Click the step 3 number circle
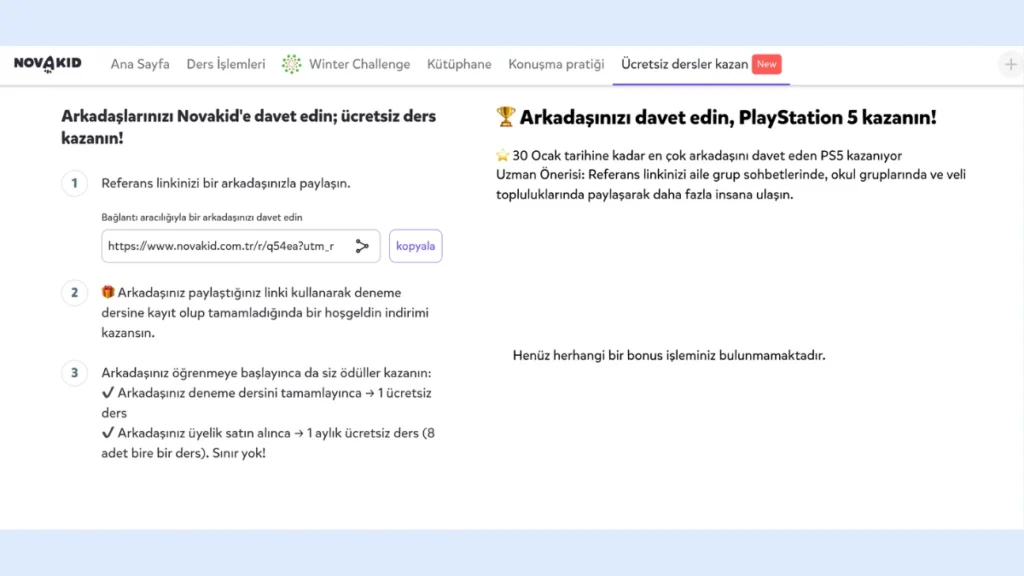This screenshot has width=1024, height=576. click(73, 373)
